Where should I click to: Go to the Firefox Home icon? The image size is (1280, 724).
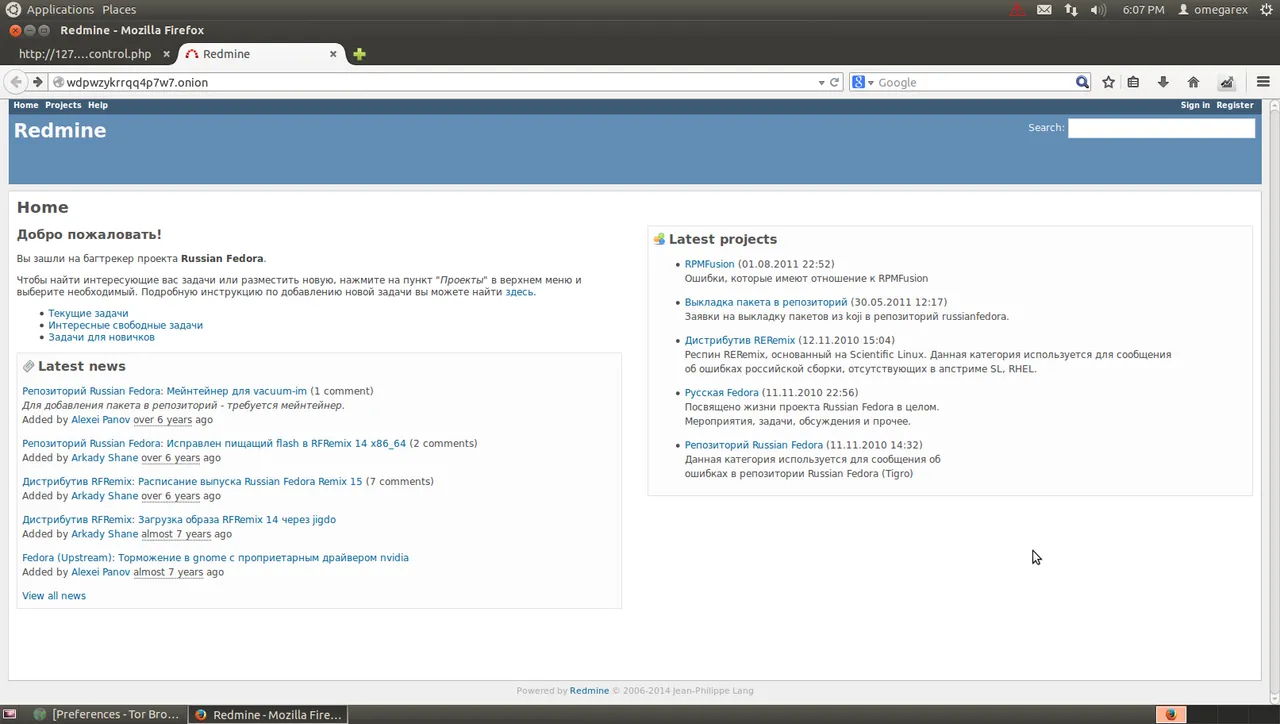click(1193, 82)
